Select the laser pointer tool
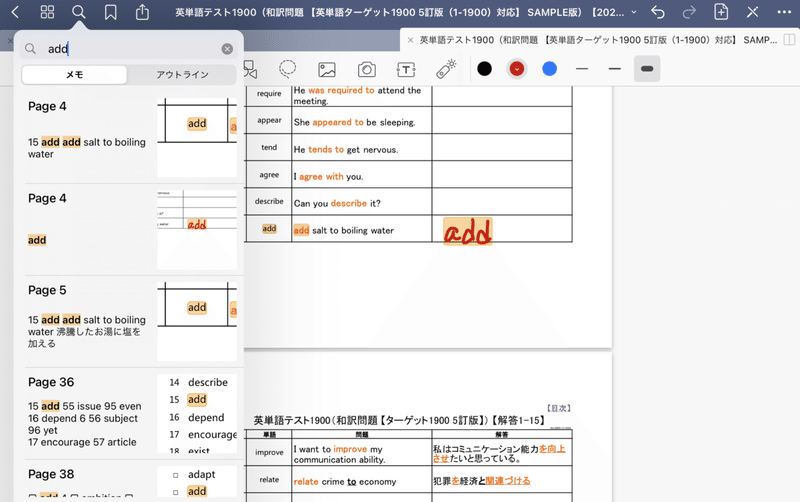The width and height of the screenshot is (800, 502). pos(446,69)
